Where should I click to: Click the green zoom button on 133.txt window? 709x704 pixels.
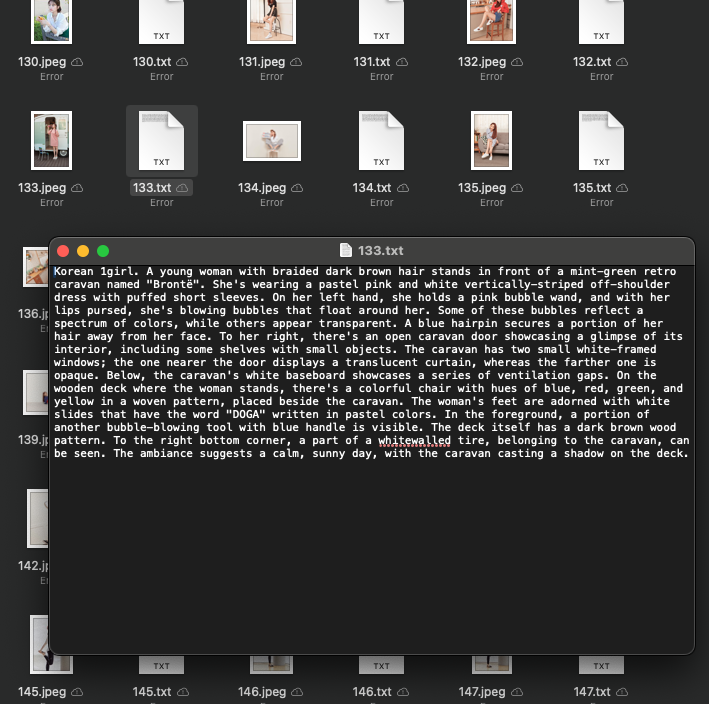pyautogui.click(x=103, y=251)
